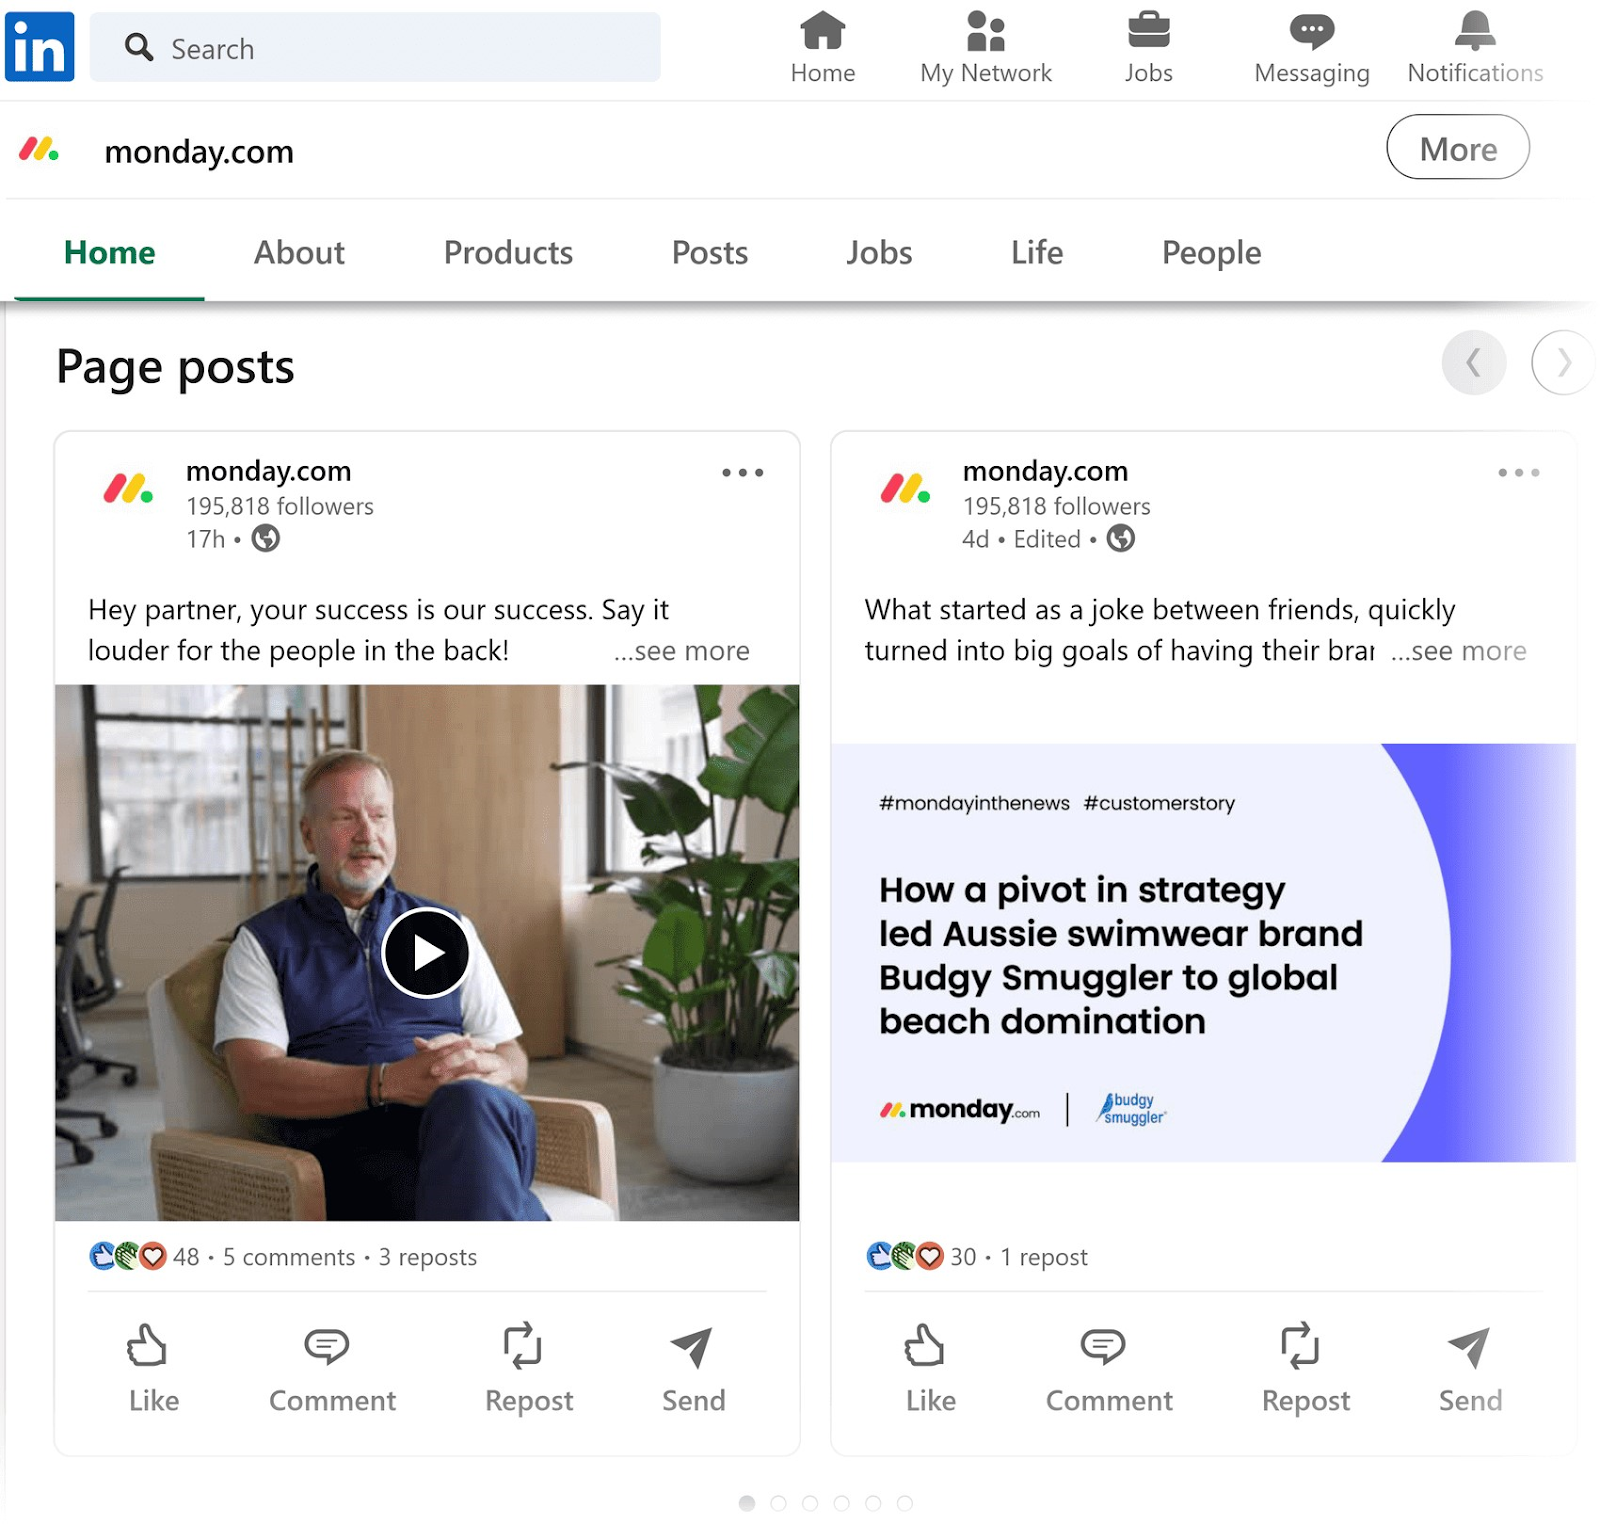Open the 1 repost link
Image resolution: width=1600 pixels, height=1524 pixels.
pyautogui.click(x=1043, y=1257)
